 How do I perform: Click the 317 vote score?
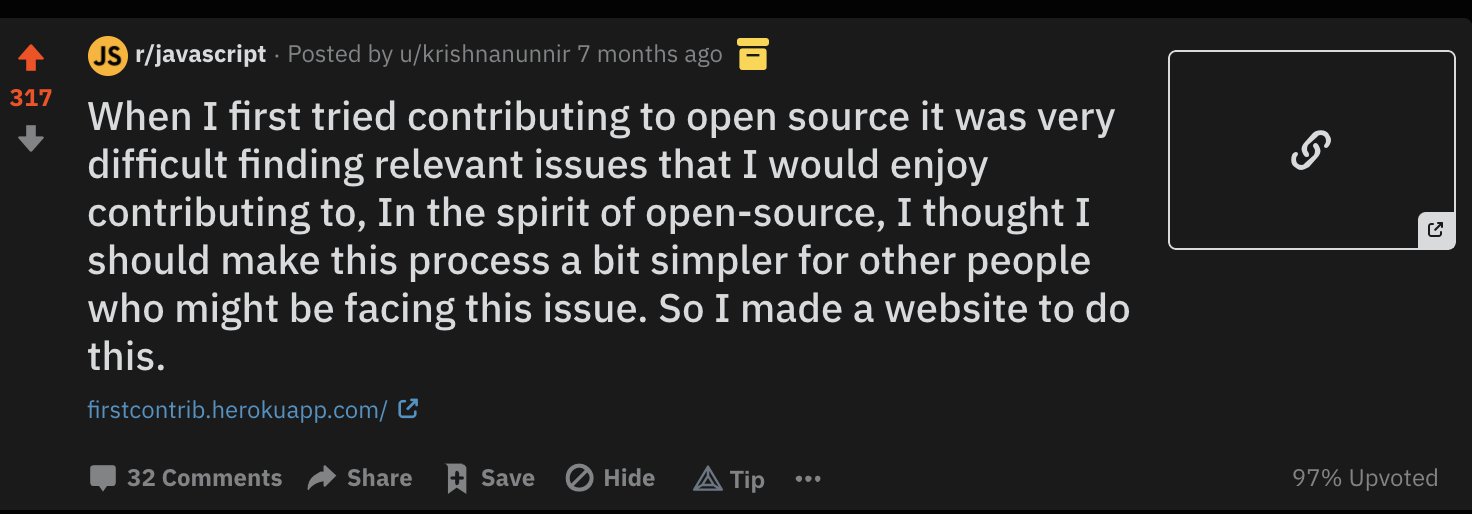click(x=31, y=98)
